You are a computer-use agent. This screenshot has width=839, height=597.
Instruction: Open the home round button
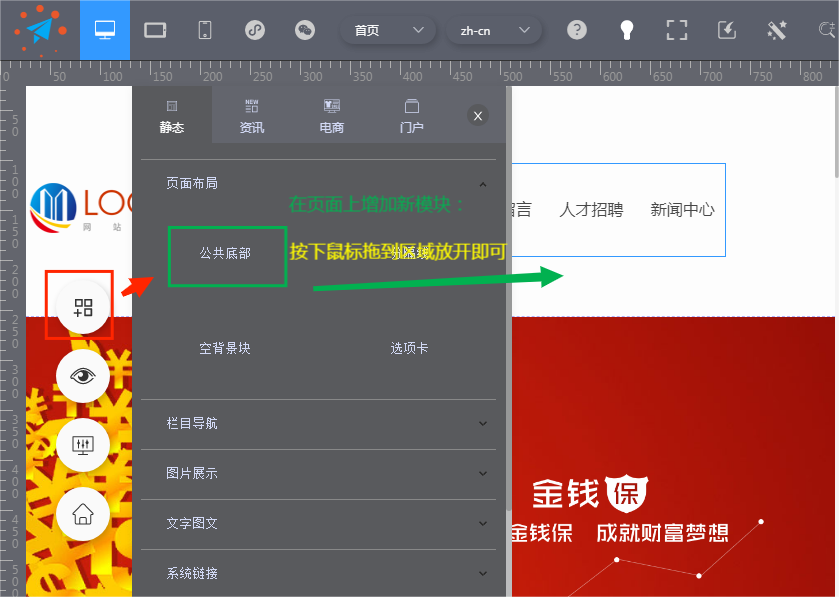coord(83,514)
